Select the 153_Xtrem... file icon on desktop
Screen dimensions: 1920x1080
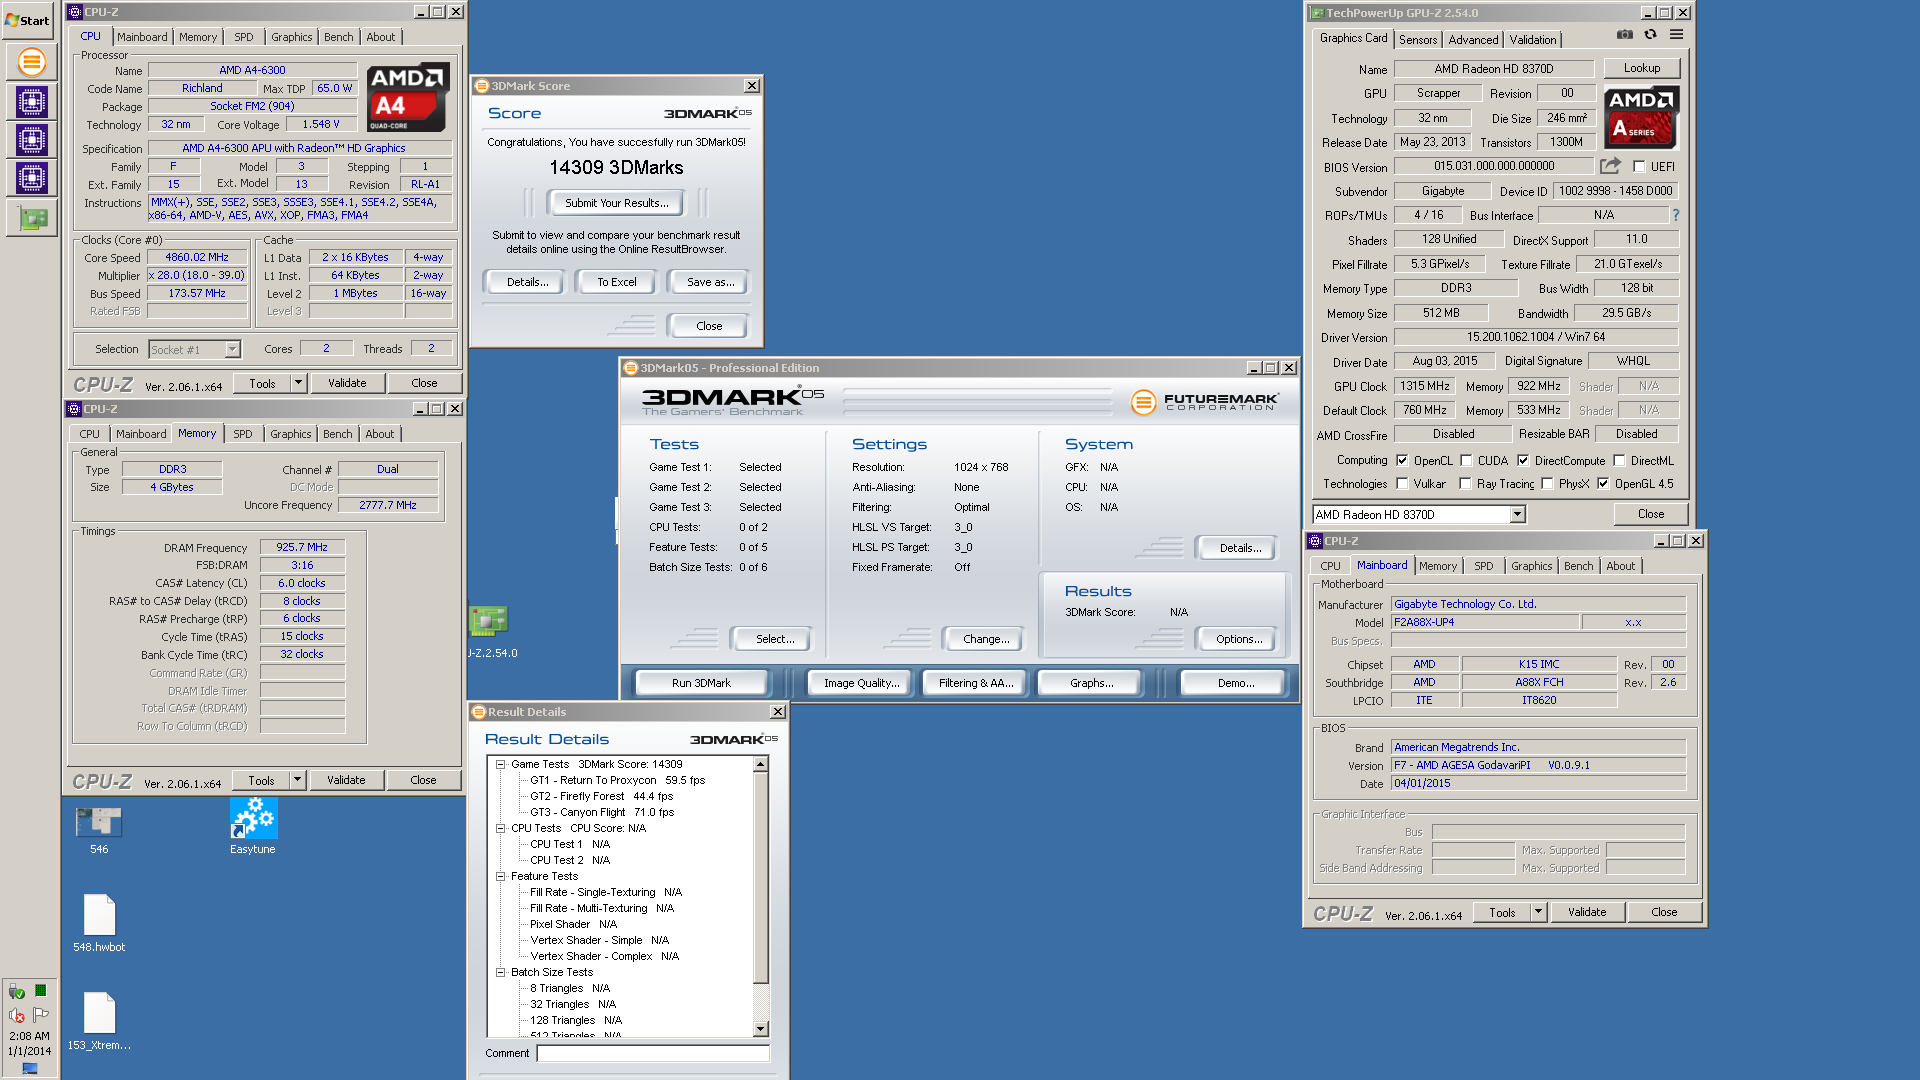point(99,1021)
